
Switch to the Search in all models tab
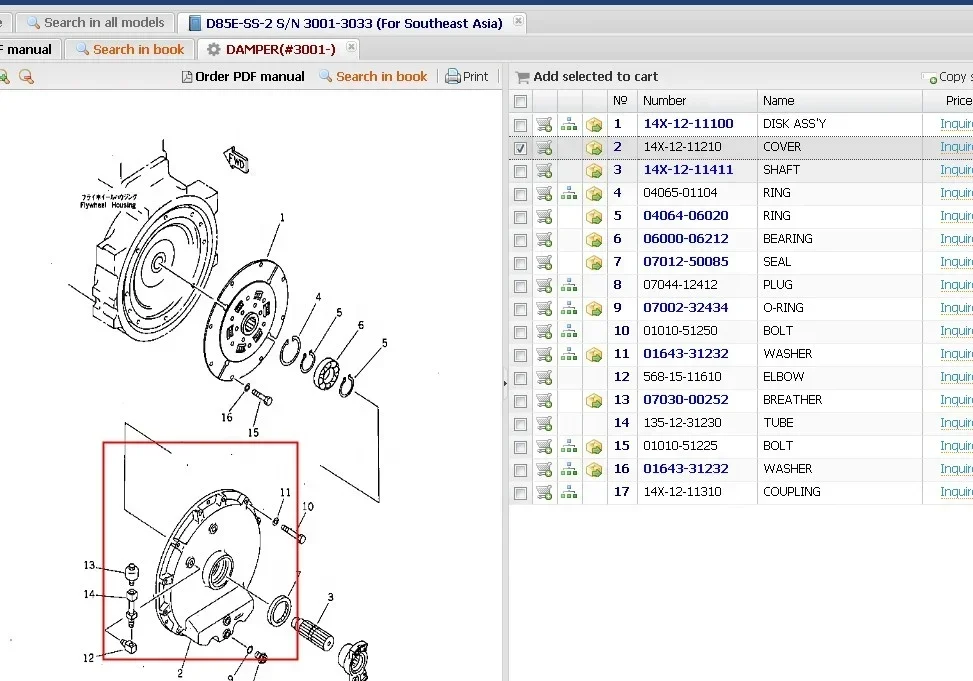[94, 22]
